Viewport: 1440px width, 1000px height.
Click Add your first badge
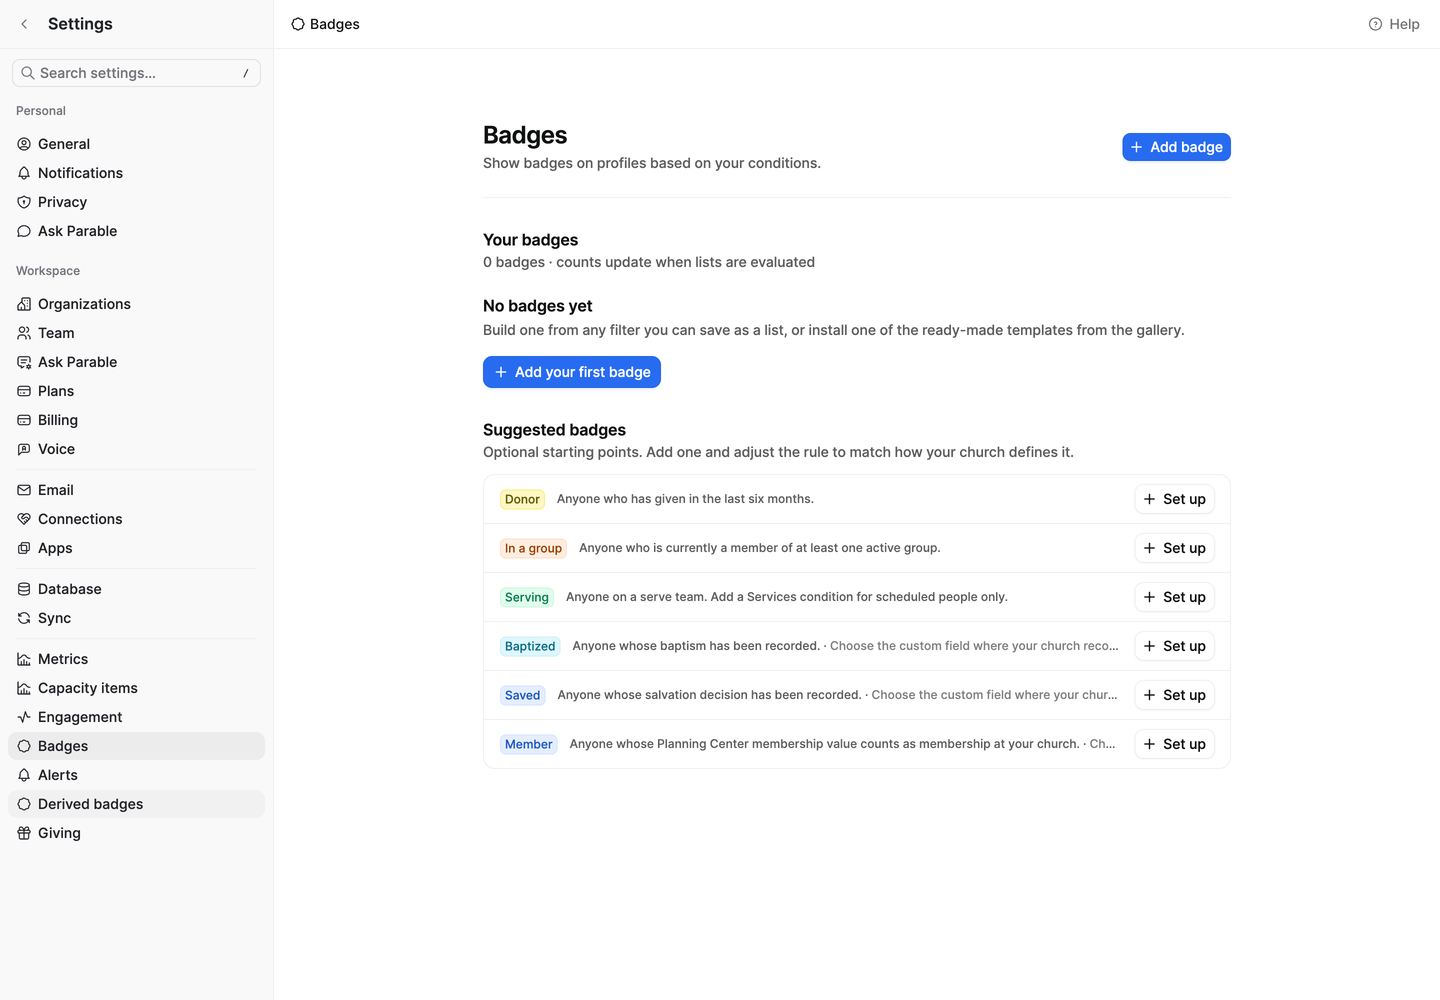[x=572, y=372]
